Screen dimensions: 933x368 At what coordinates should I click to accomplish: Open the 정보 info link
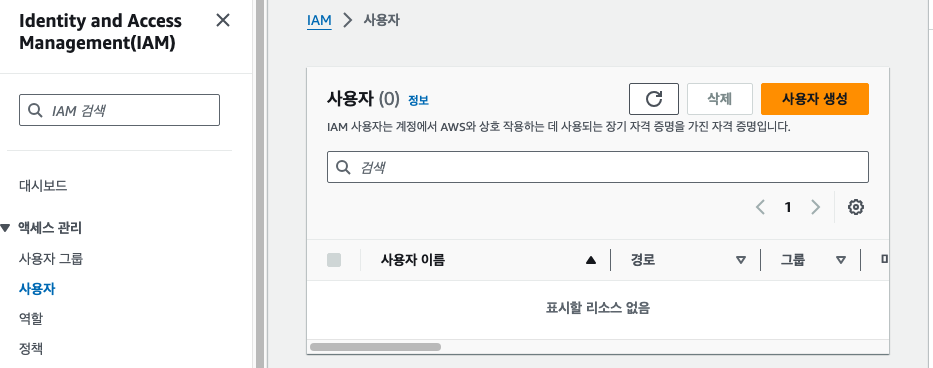pos(418,100)
